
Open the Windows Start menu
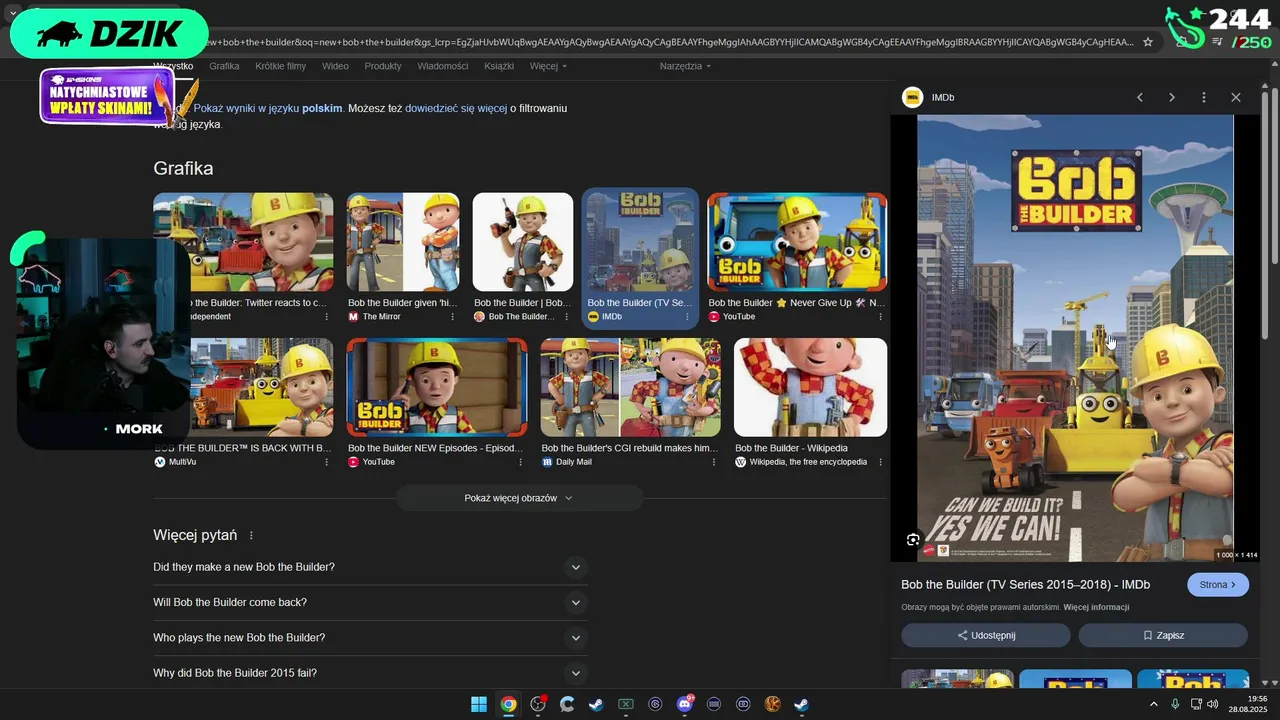[x=479, y=704]
